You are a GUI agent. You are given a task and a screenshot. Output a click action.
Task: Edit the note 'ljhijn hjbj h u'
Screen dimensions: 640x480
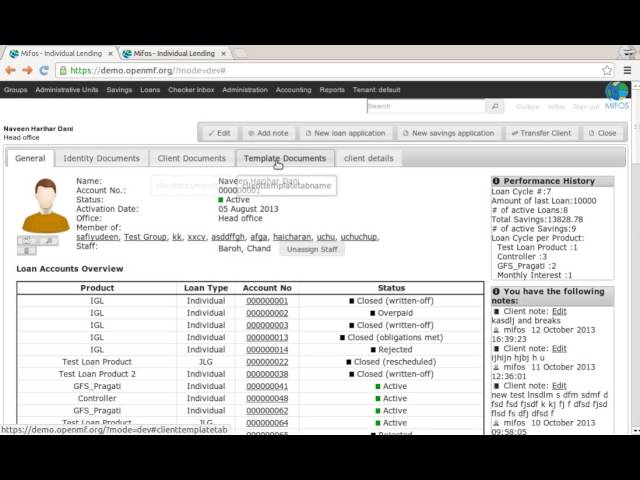[x=559, y=349]
